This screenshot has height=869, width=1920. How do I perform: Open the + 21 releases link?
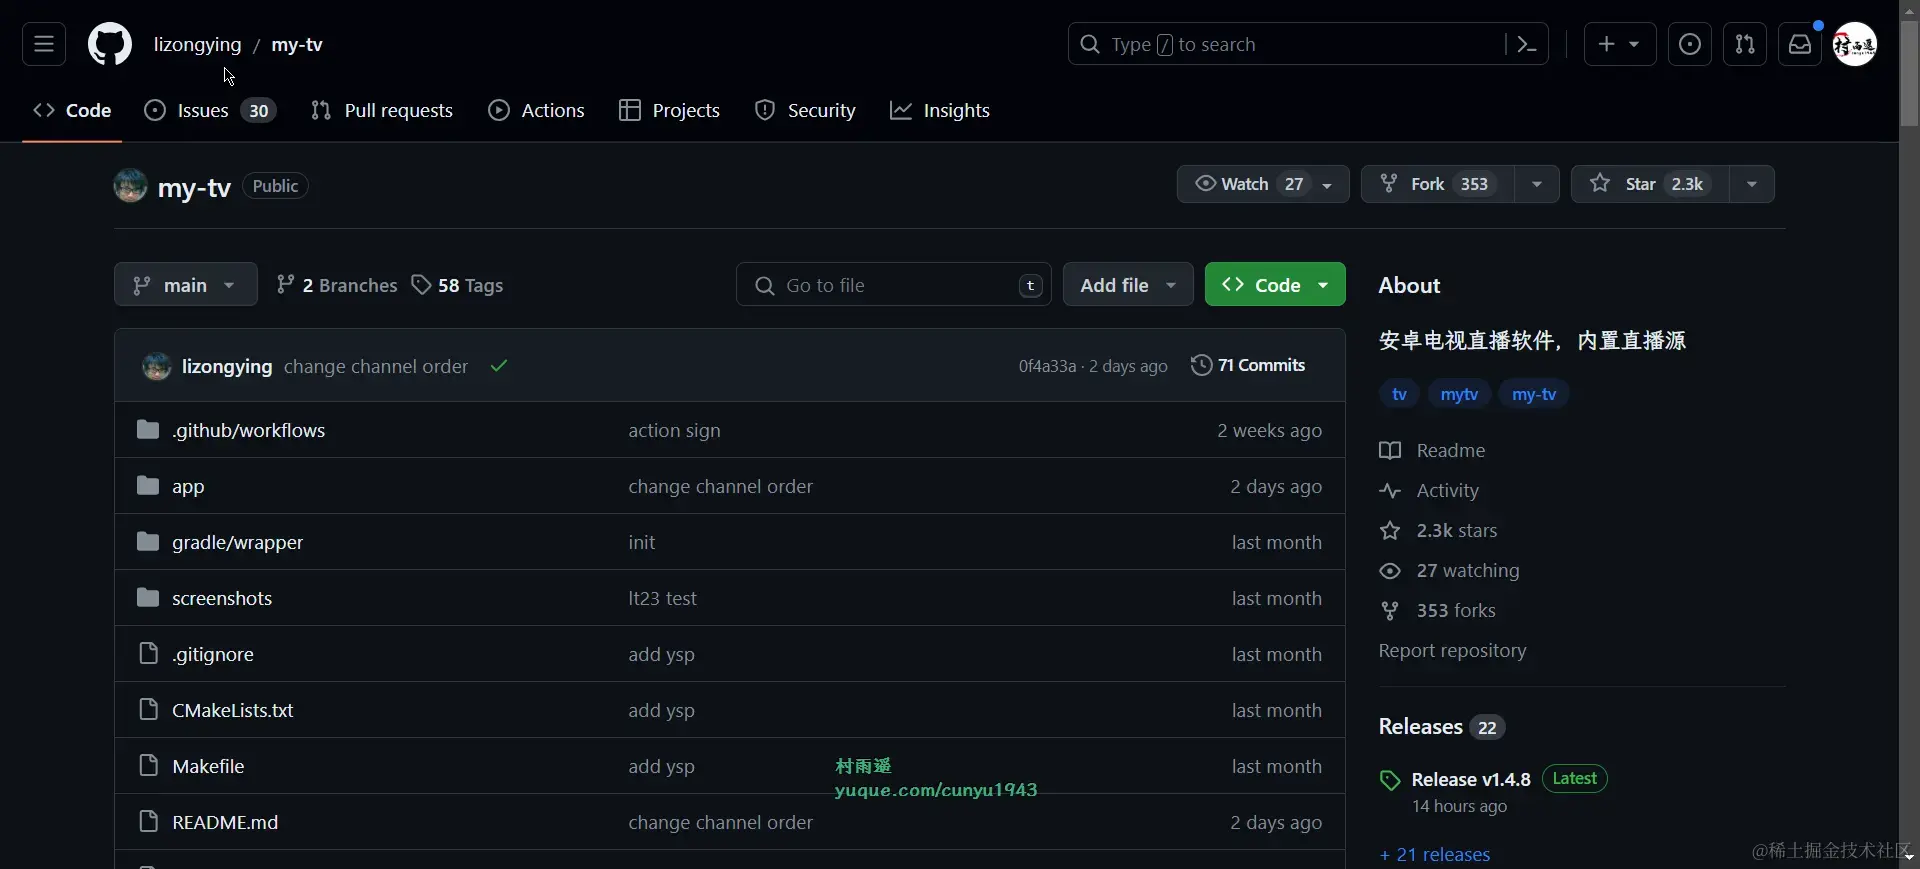(x=1434, y=854)
